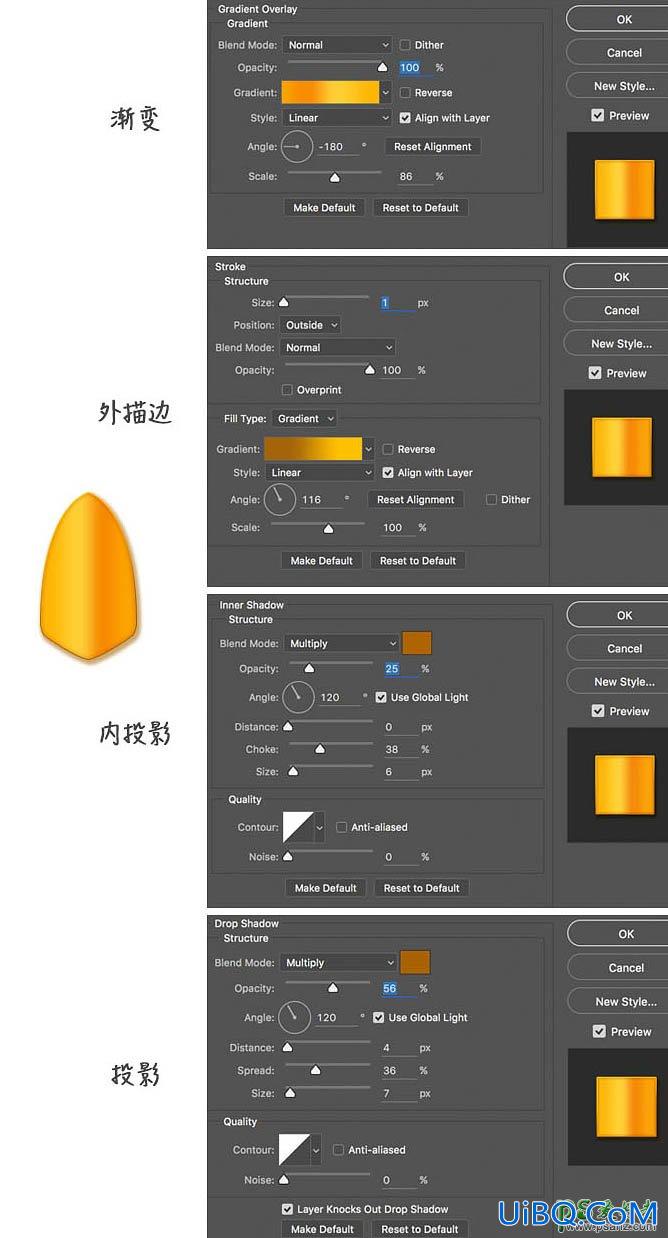
Task: Open the Gradient Overlay gradient picker arrow
Action: [x=386, y=93]
